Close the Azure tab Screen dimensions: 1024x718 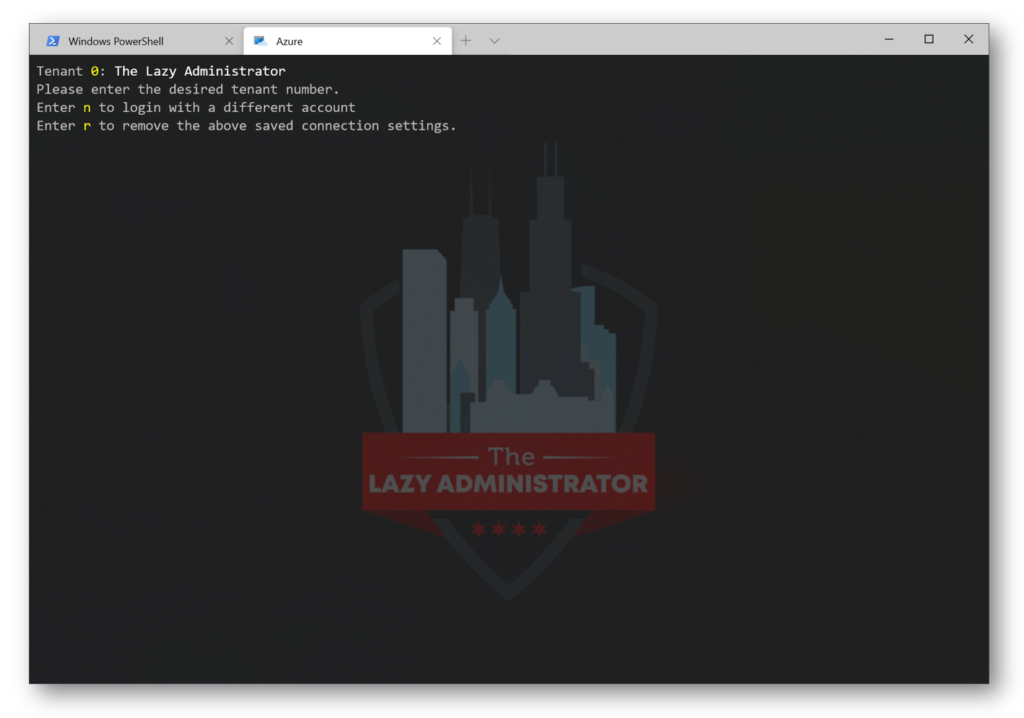[437, 41]
